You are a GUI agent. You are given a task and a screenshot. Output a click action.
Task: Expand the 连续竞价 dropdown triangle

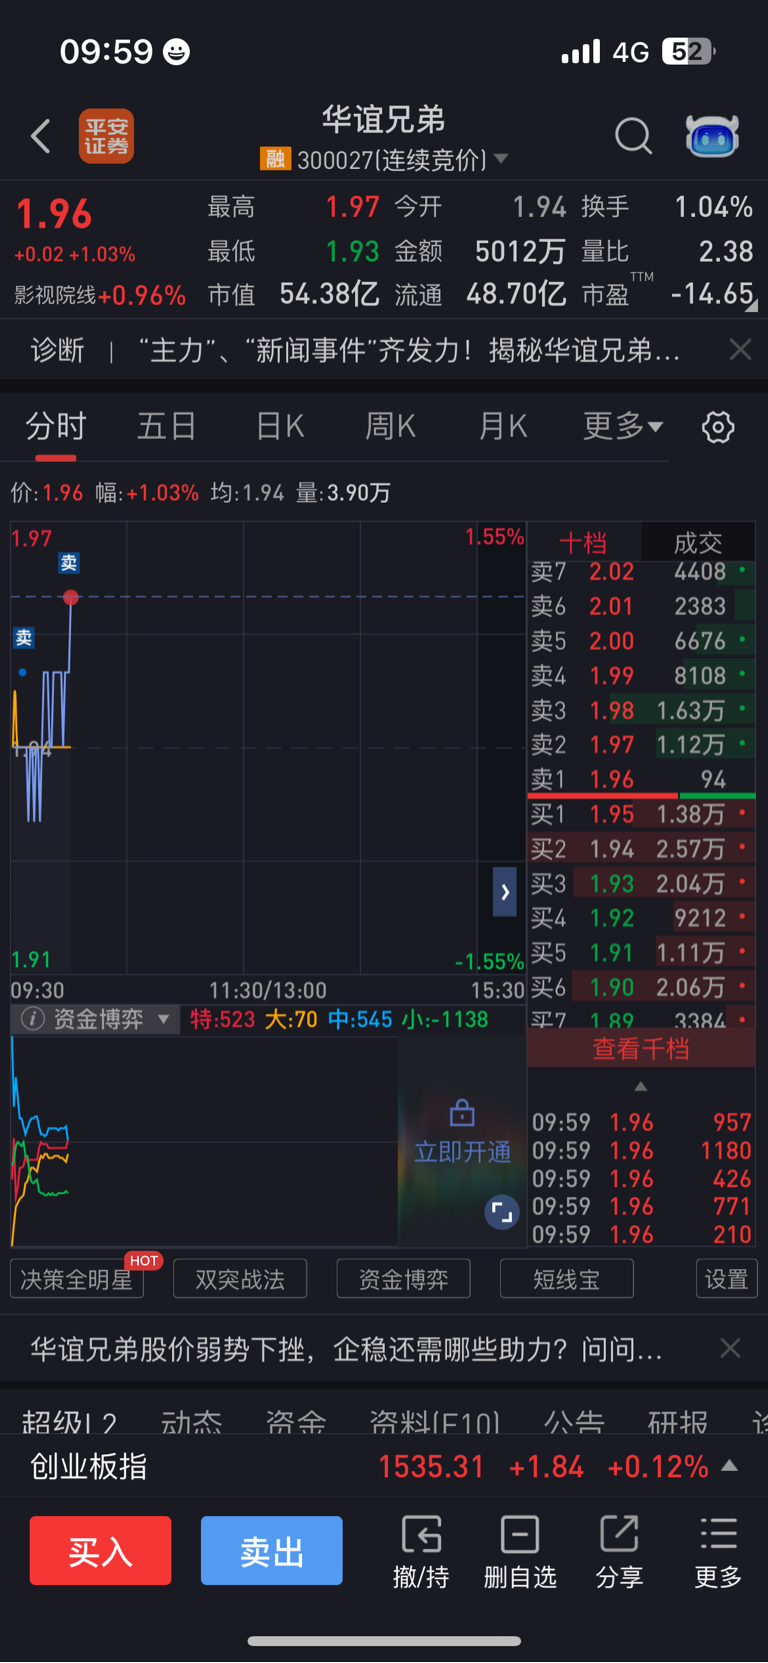pos(501,159)
